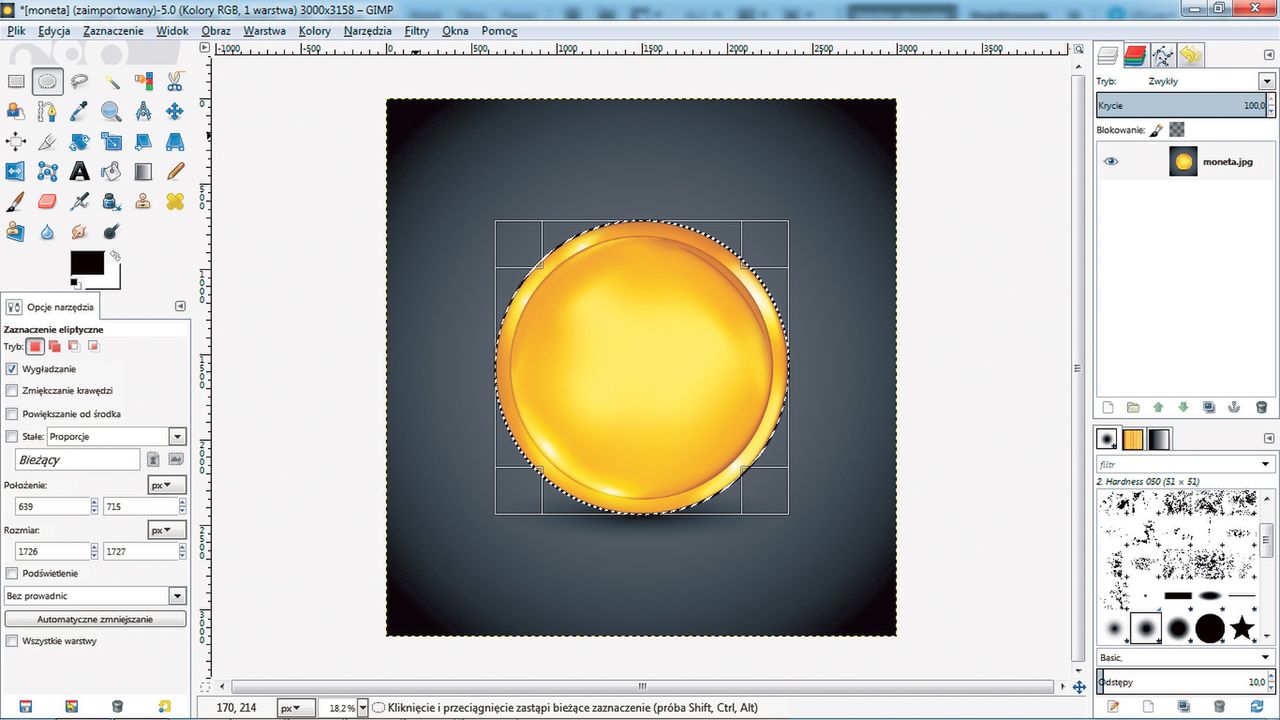Hide the moneta.jpg layer with eye icon
Screen dimensions: 1280x720
tap(1111, 161)
